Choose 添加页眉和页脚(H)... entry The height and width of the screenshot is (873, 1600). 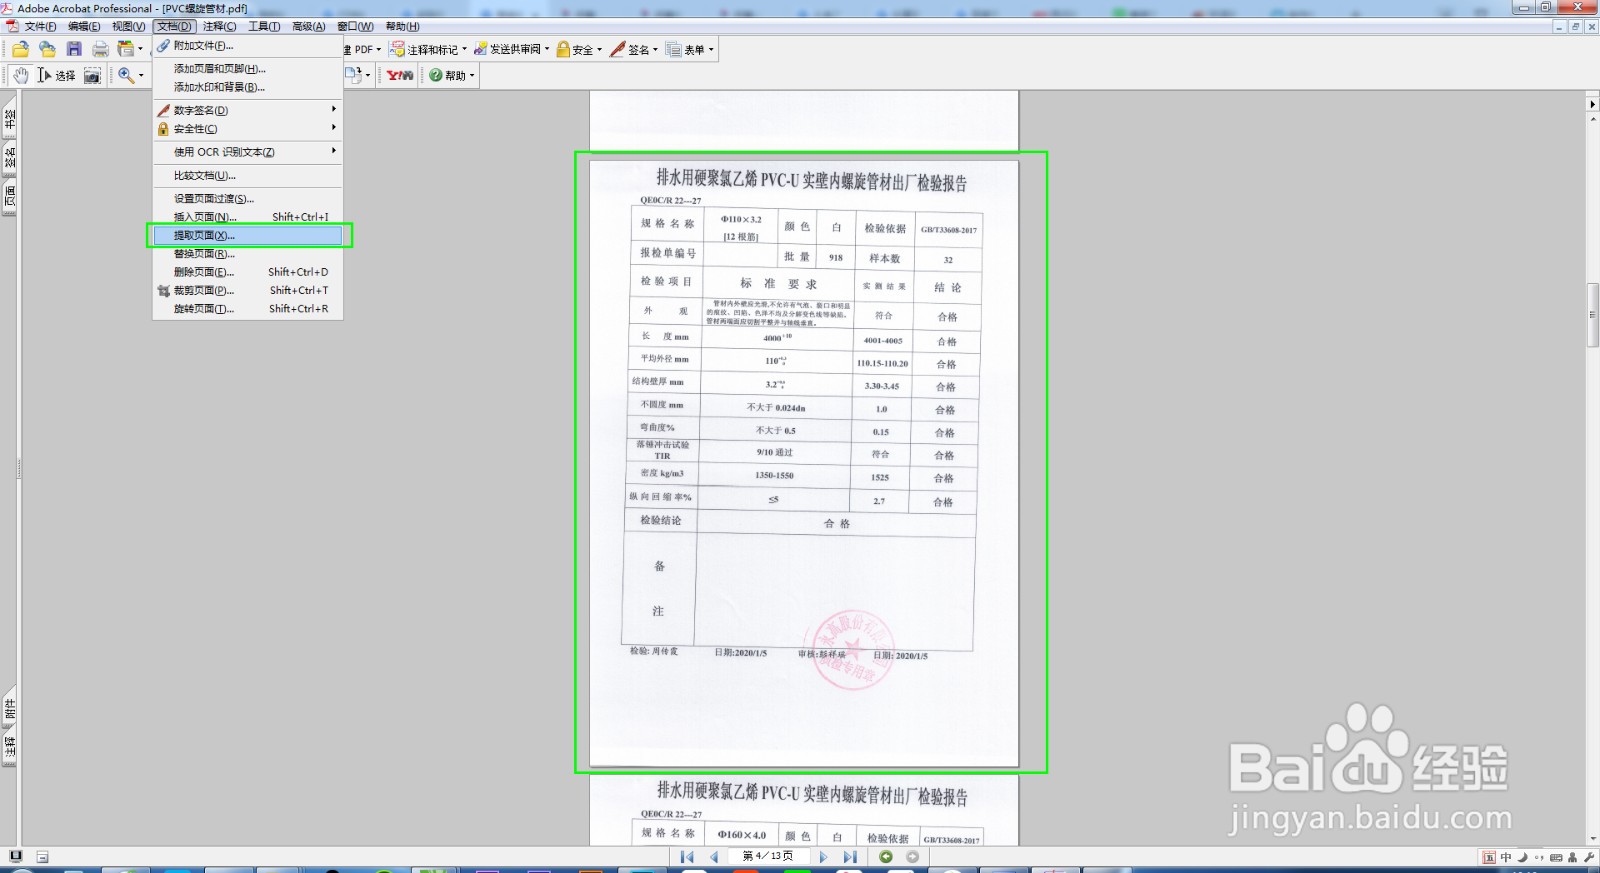[x=247, y=69]
